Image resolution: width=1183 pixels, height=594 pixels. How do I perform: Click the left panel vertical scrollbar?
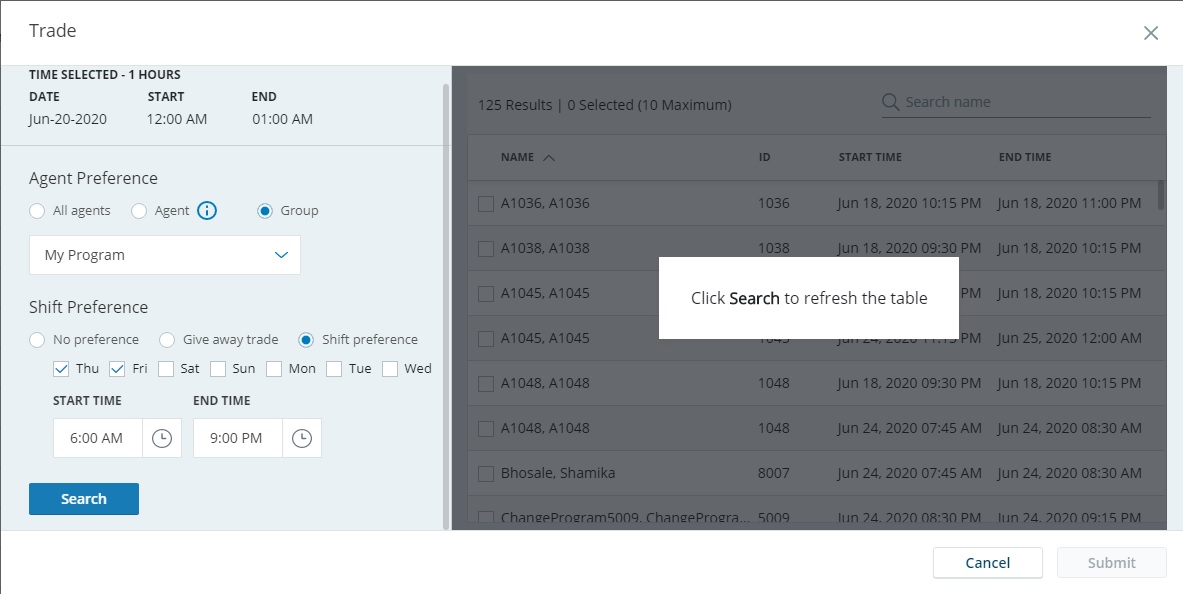[446, 300]
